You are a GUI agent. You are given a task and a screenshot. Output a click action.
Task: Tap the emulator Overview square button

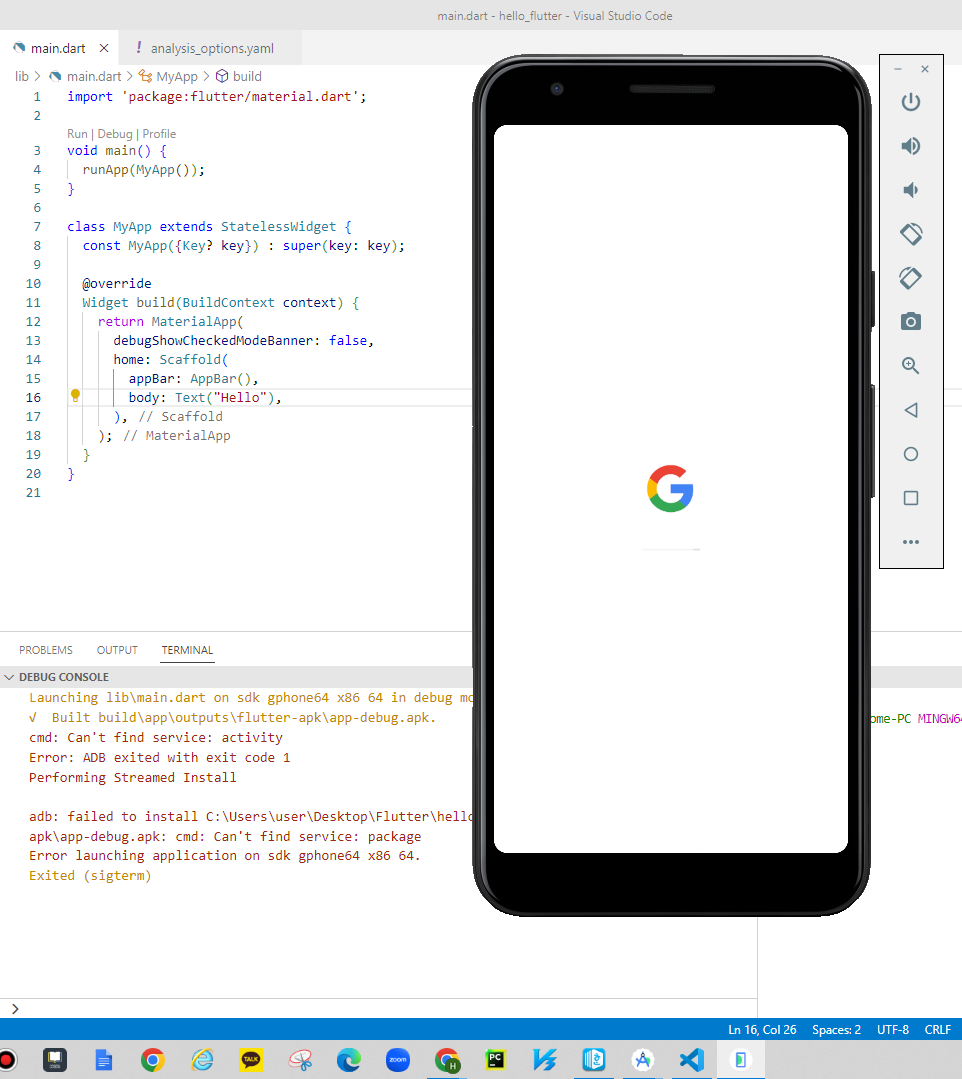tap(910, 498)
